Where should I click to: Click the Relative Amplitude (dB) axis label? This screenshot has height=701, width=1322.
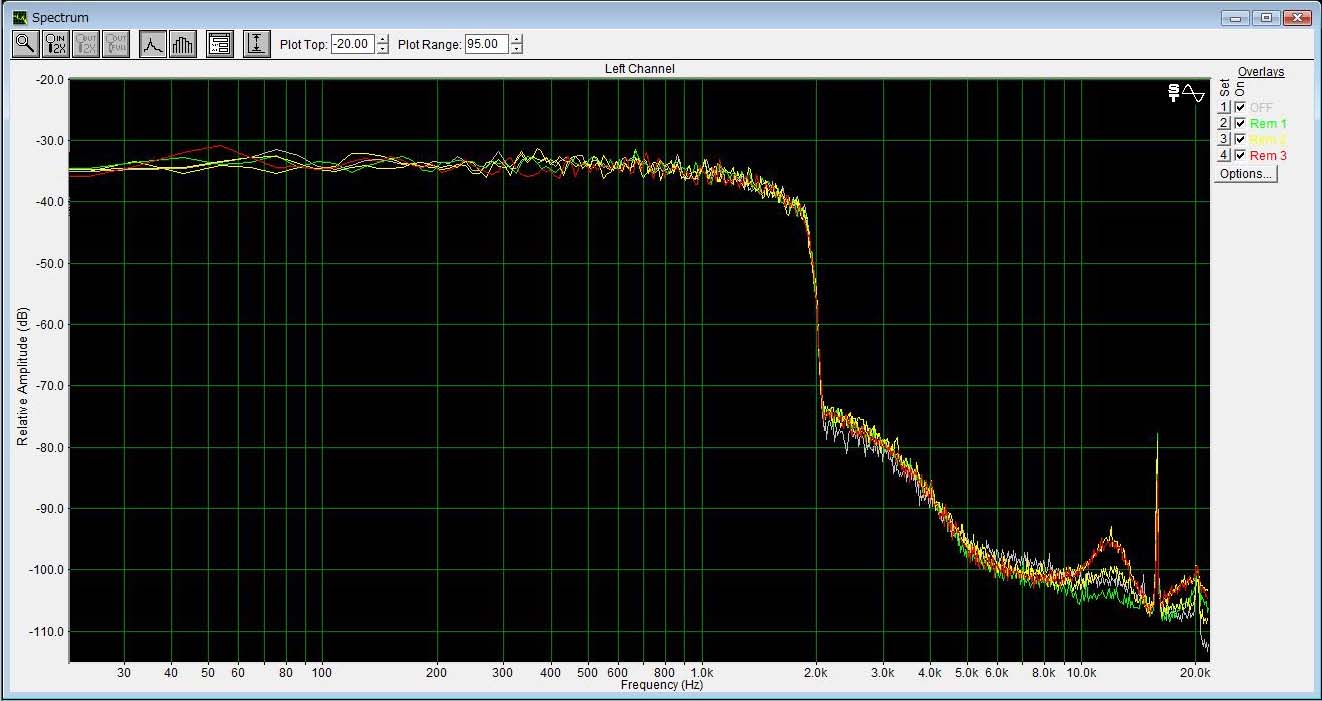pyautogui.click(x=22, y=376)
